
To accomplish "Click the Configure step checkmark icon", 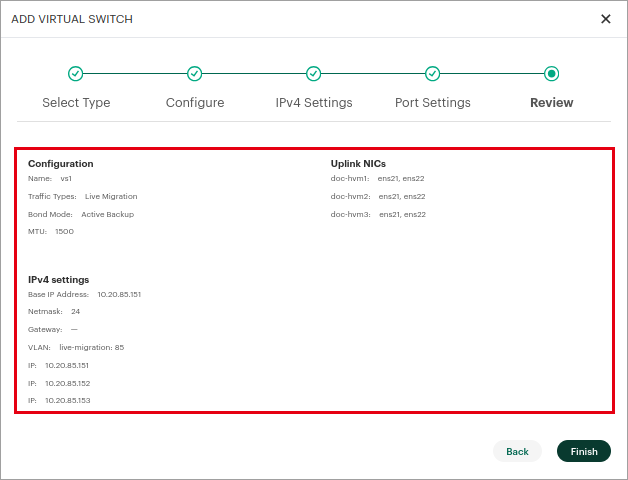I will click(x=195, y=74).
